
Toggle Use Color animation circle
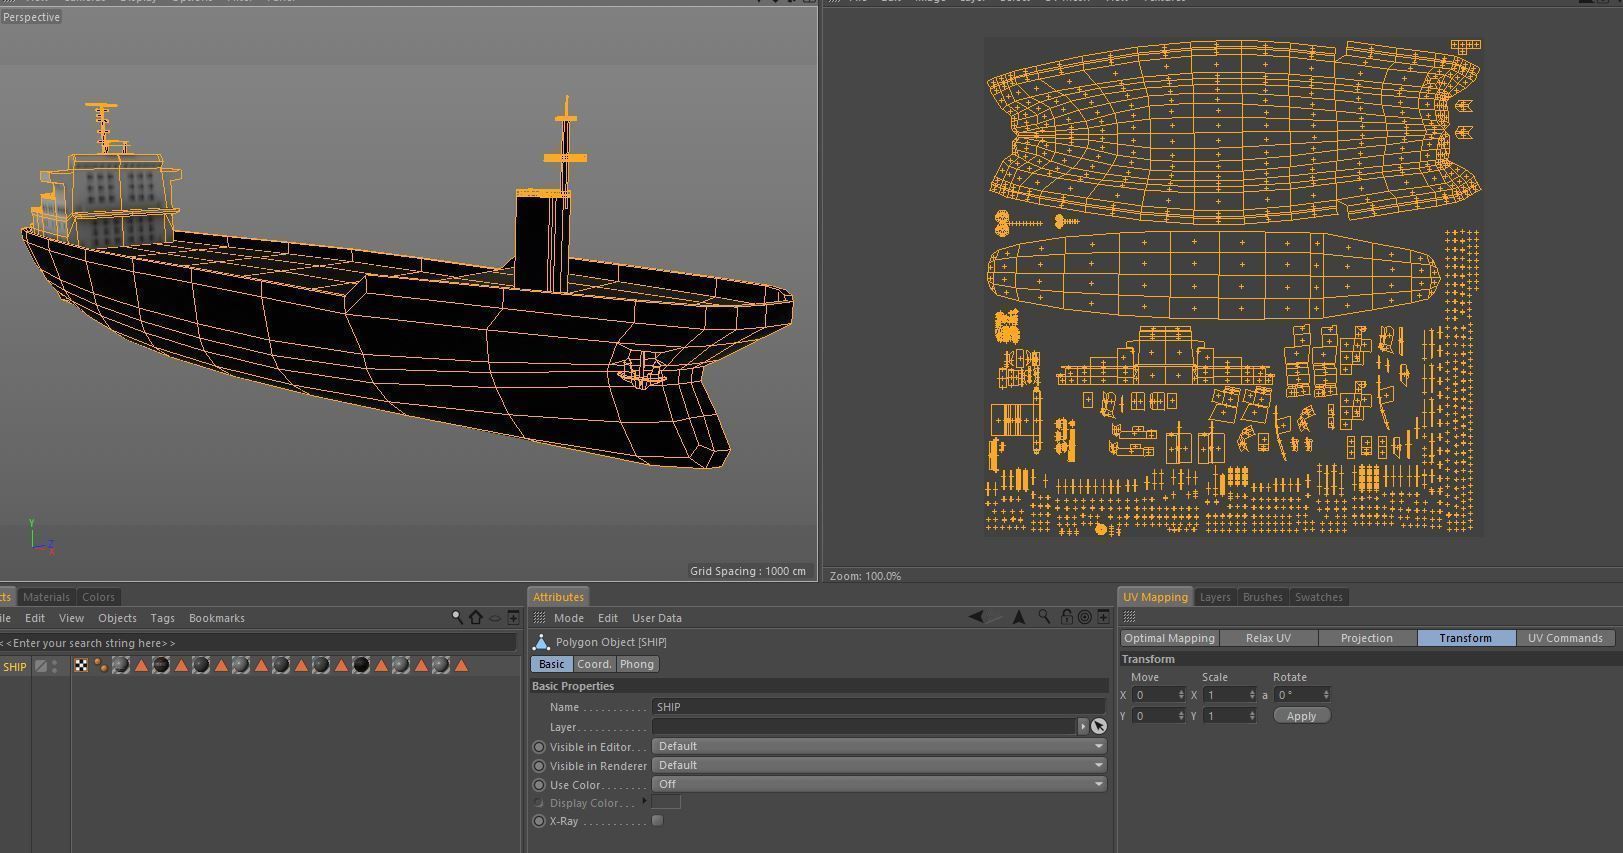click(x=539, y=785)
